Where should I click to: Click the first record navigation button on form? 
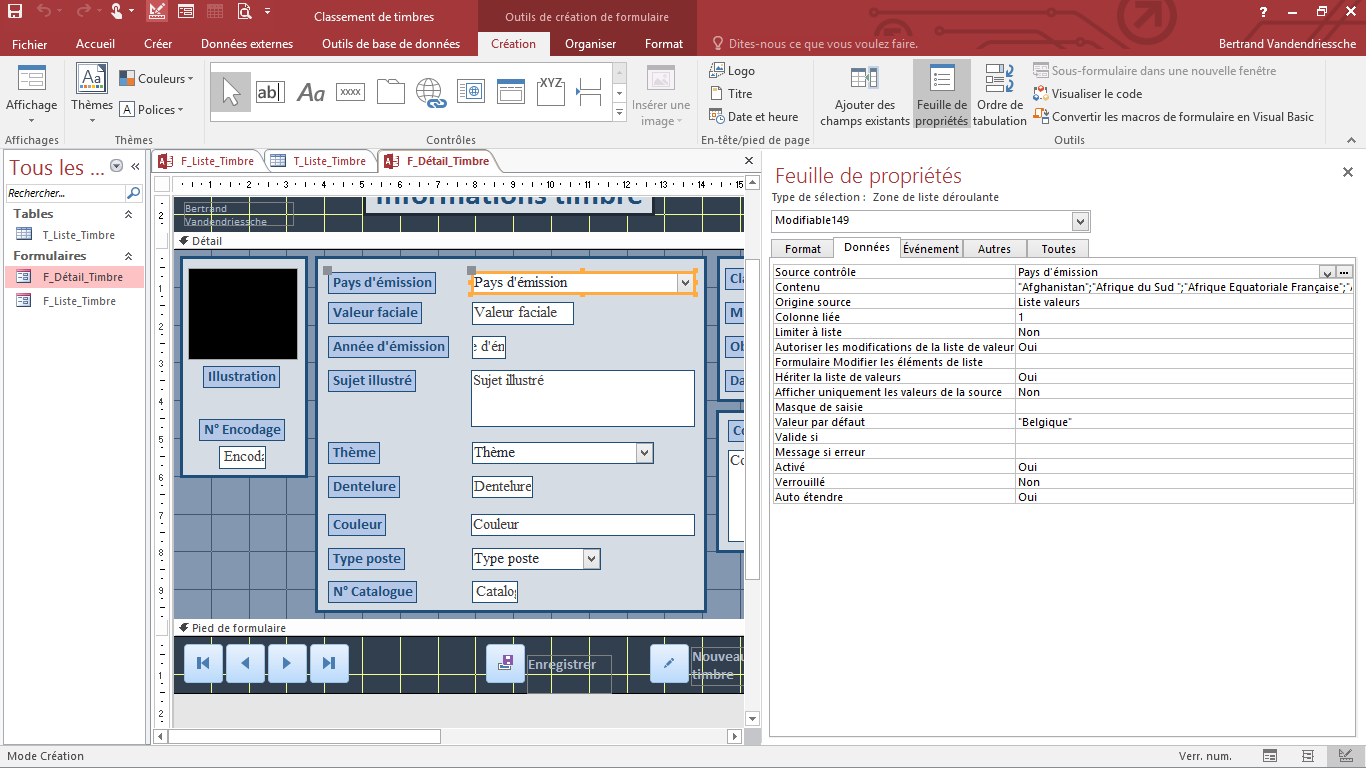[203, 663]
